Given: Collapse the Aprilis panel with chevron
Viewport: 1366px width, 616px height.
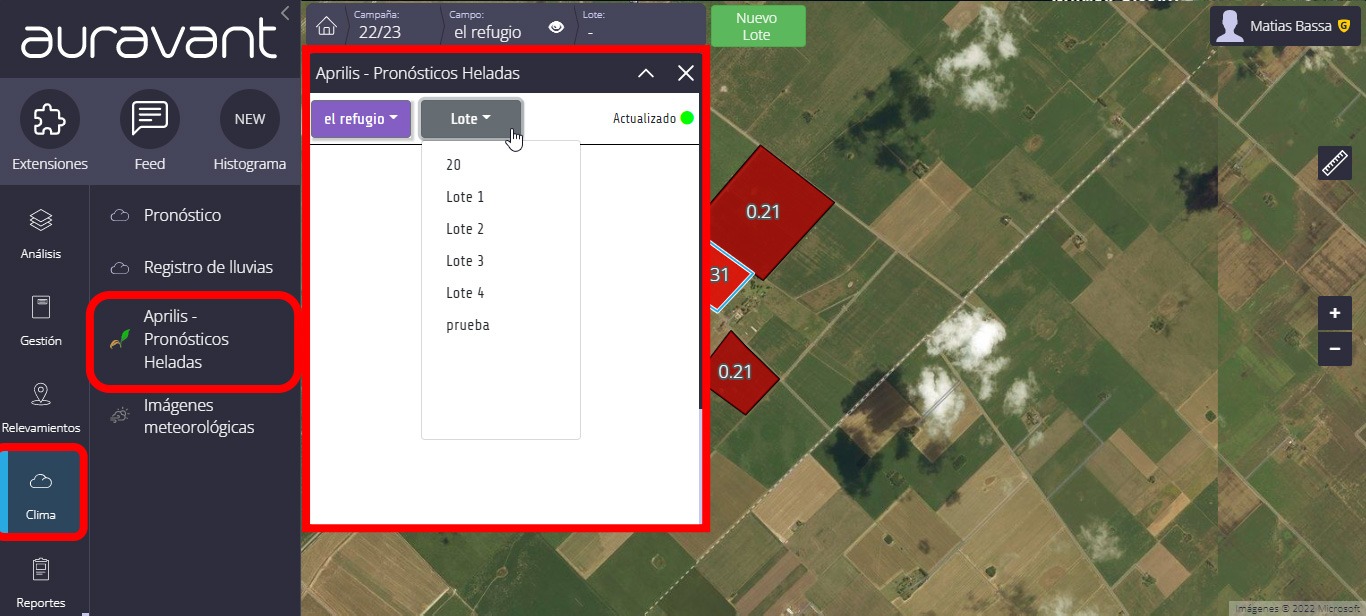Looking at the screenshot, I should 646,73.
